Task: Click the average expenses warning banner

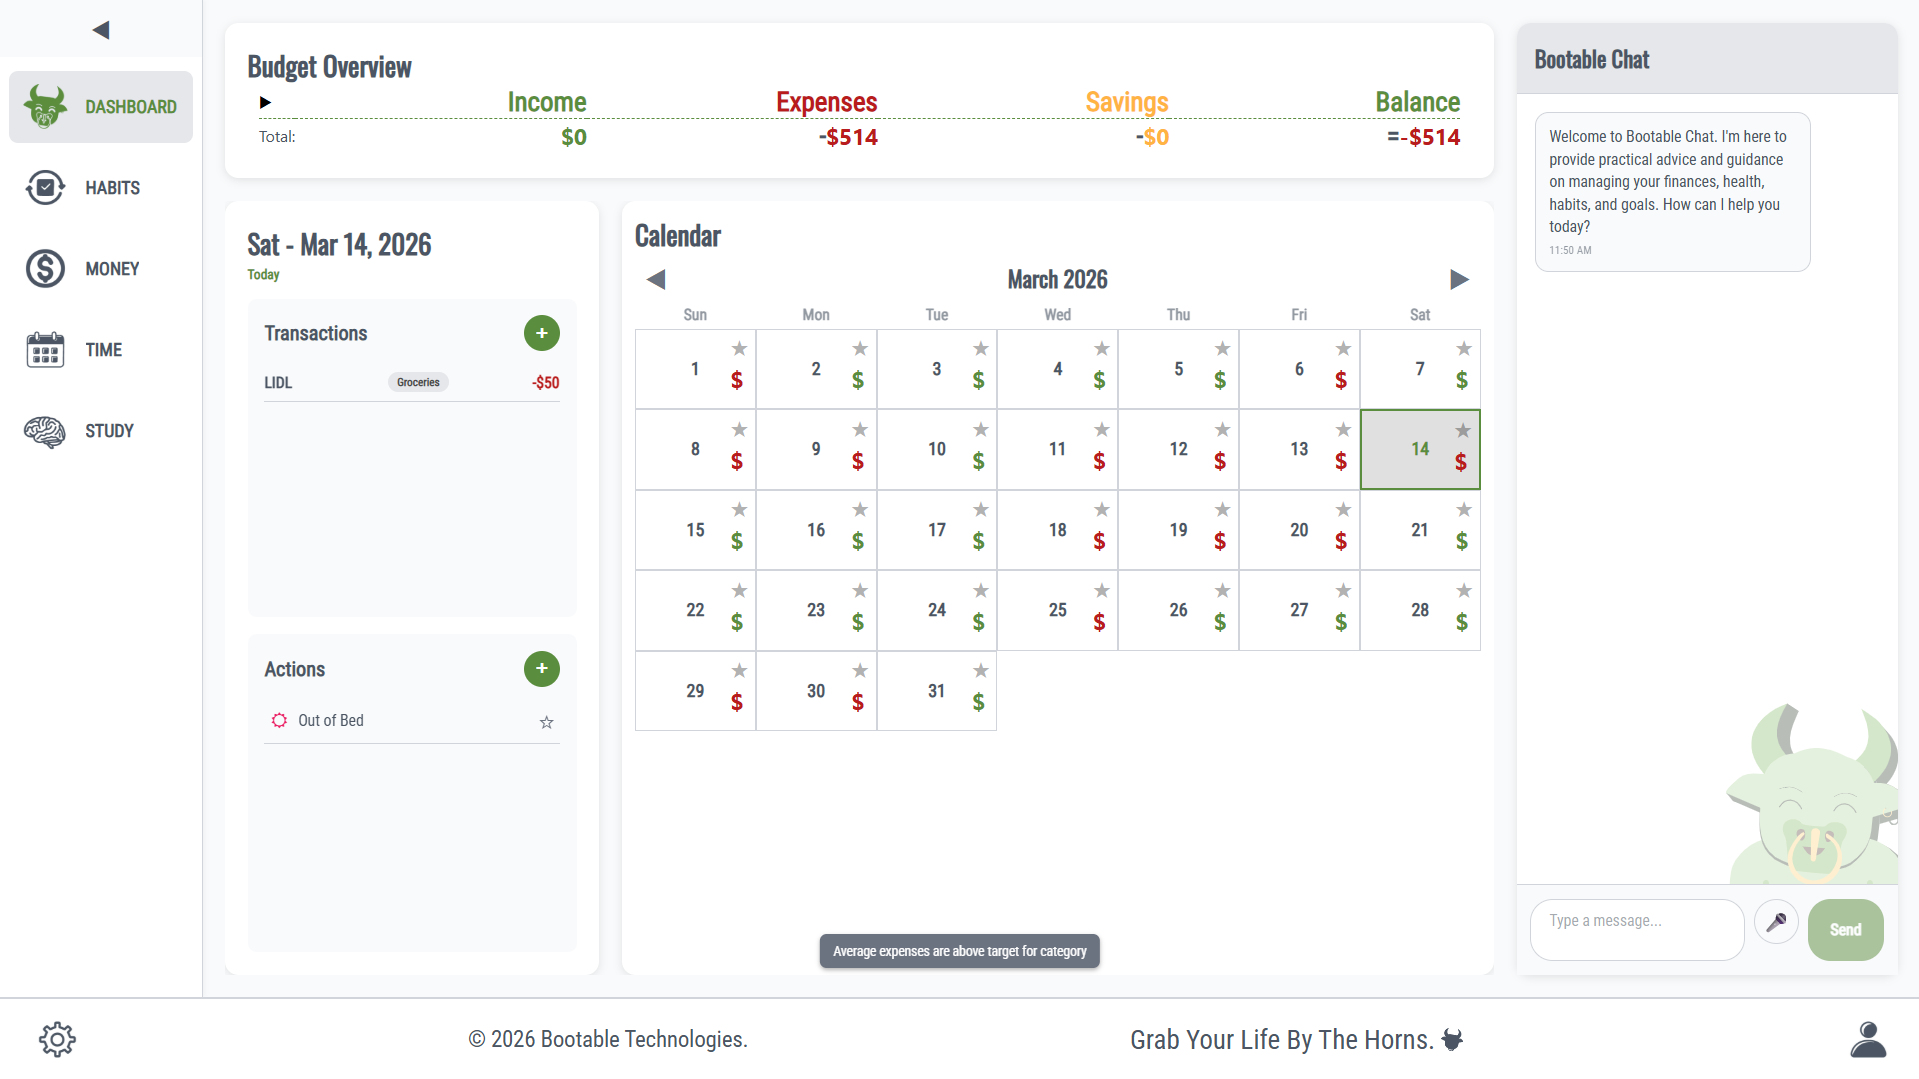Action: (958, 950)
